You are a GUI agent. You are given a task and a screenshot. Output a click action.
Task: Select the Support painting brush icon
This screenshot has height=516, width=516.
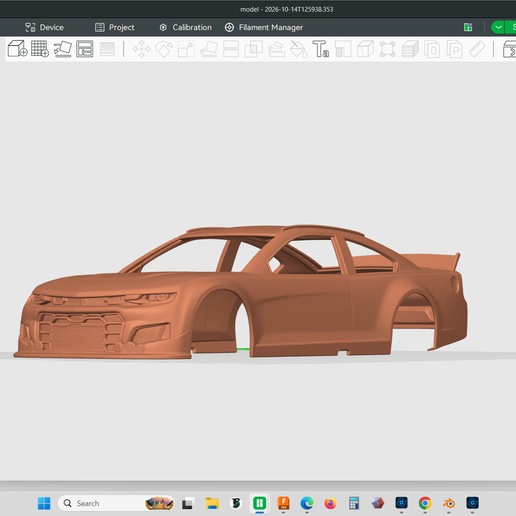pyautogui.click(x=276, y=49)
